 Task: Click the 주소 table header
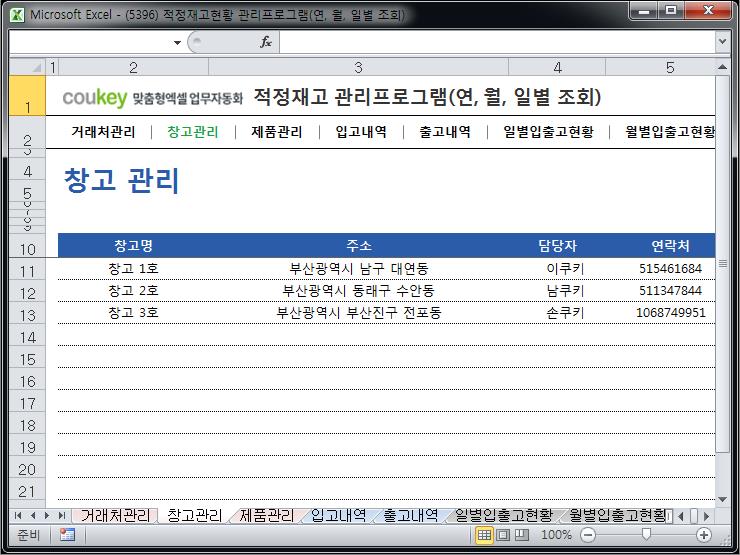pos(358,245)
